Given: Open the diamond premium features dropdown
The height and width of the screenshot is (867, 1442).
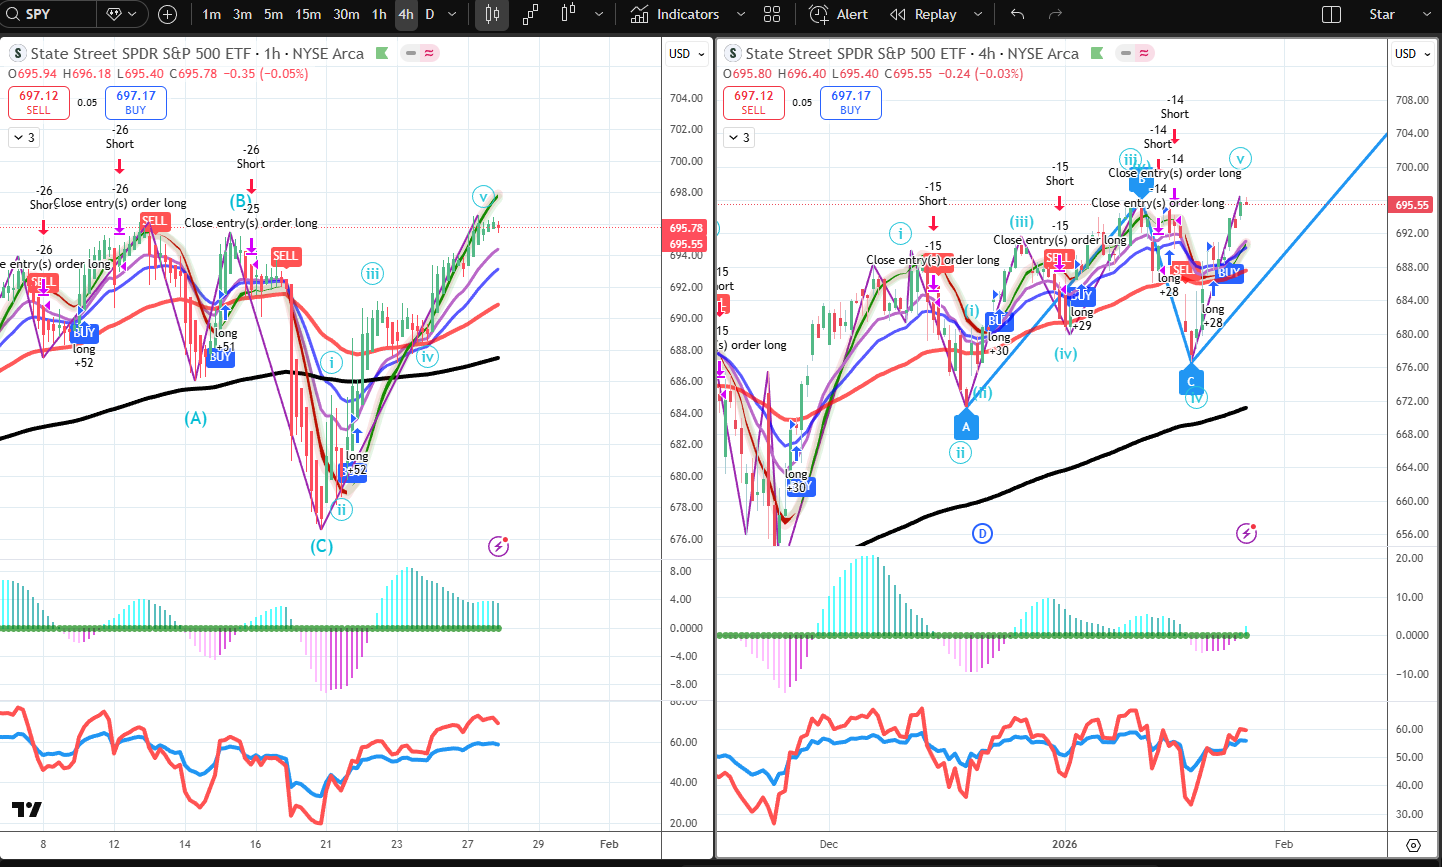Looking at the screenshot, I should [122, 14].
